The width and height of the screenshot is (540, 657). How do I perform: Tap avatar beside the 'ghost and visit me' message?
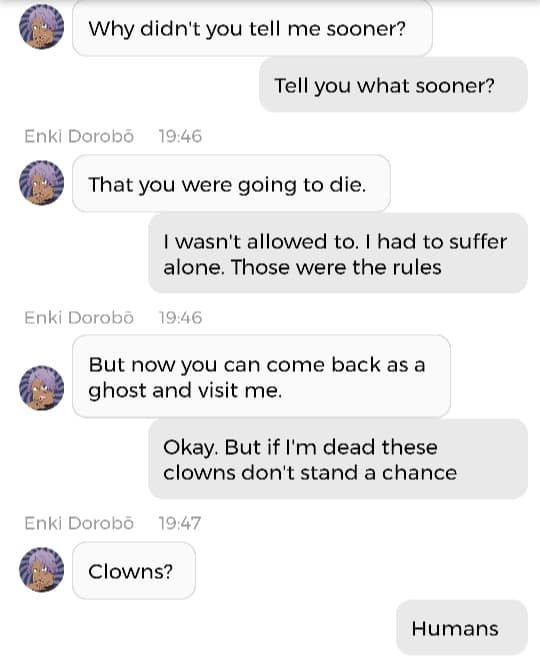tap(41, 388)
